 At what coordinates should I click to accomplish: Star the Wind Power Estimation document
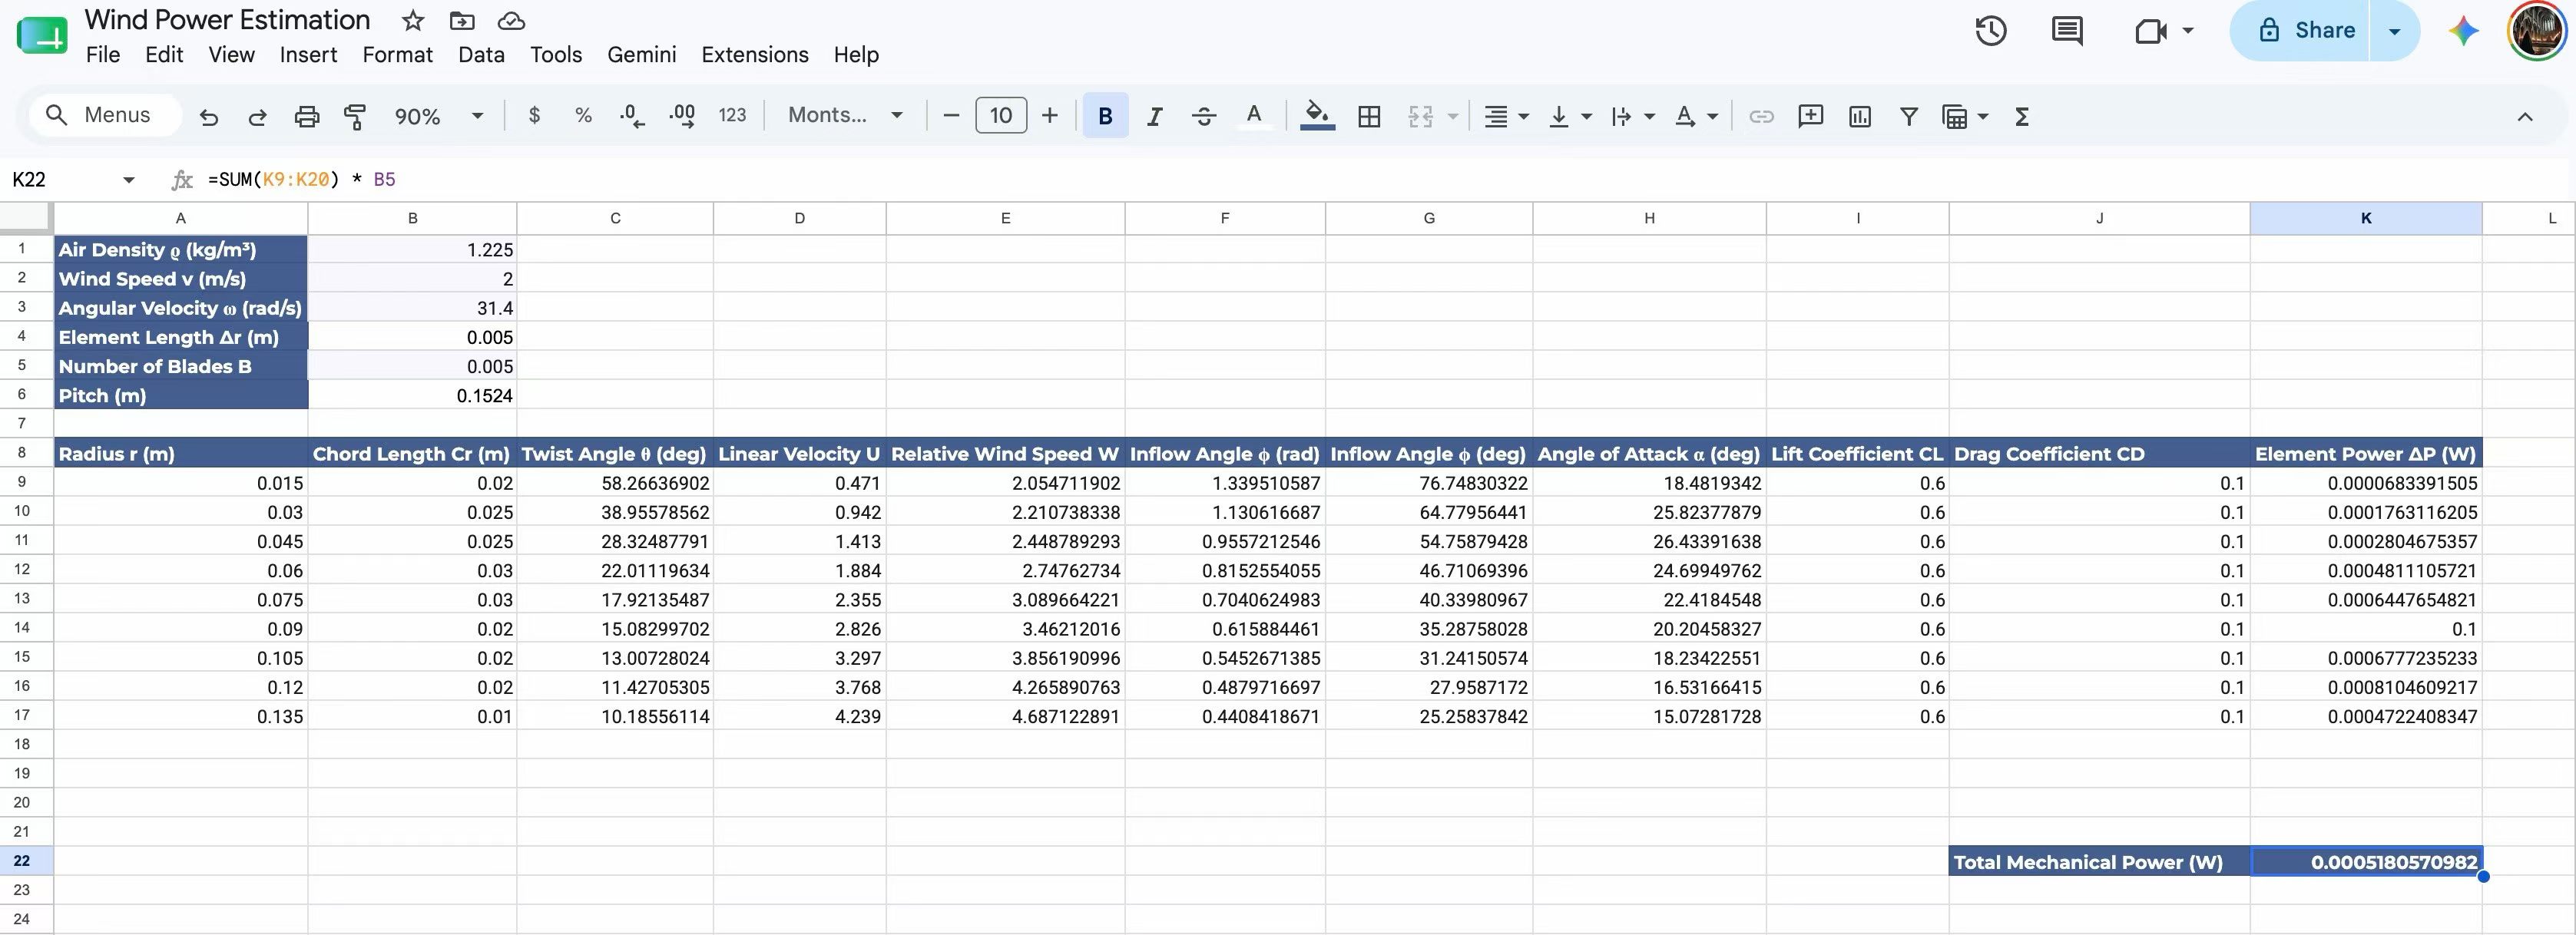[x=412, y=20]
